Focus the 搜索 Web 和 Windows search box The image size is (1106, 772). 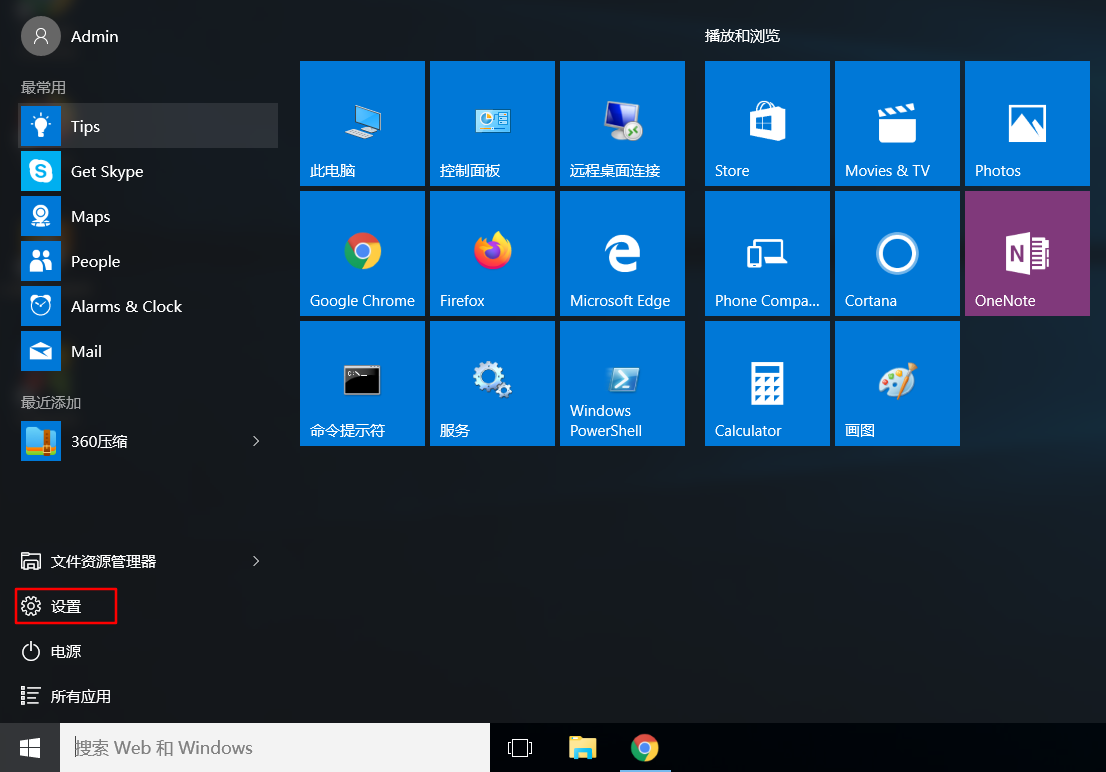(x=275, y=748)
